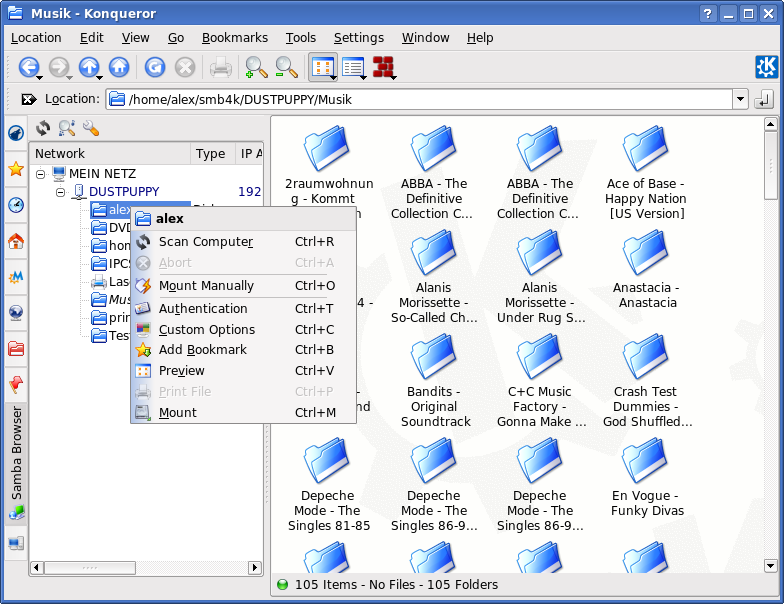Open the Back button history arrow
Image resolution: width=784 pixels, height=604 pixels.
[x=40, y=76]
